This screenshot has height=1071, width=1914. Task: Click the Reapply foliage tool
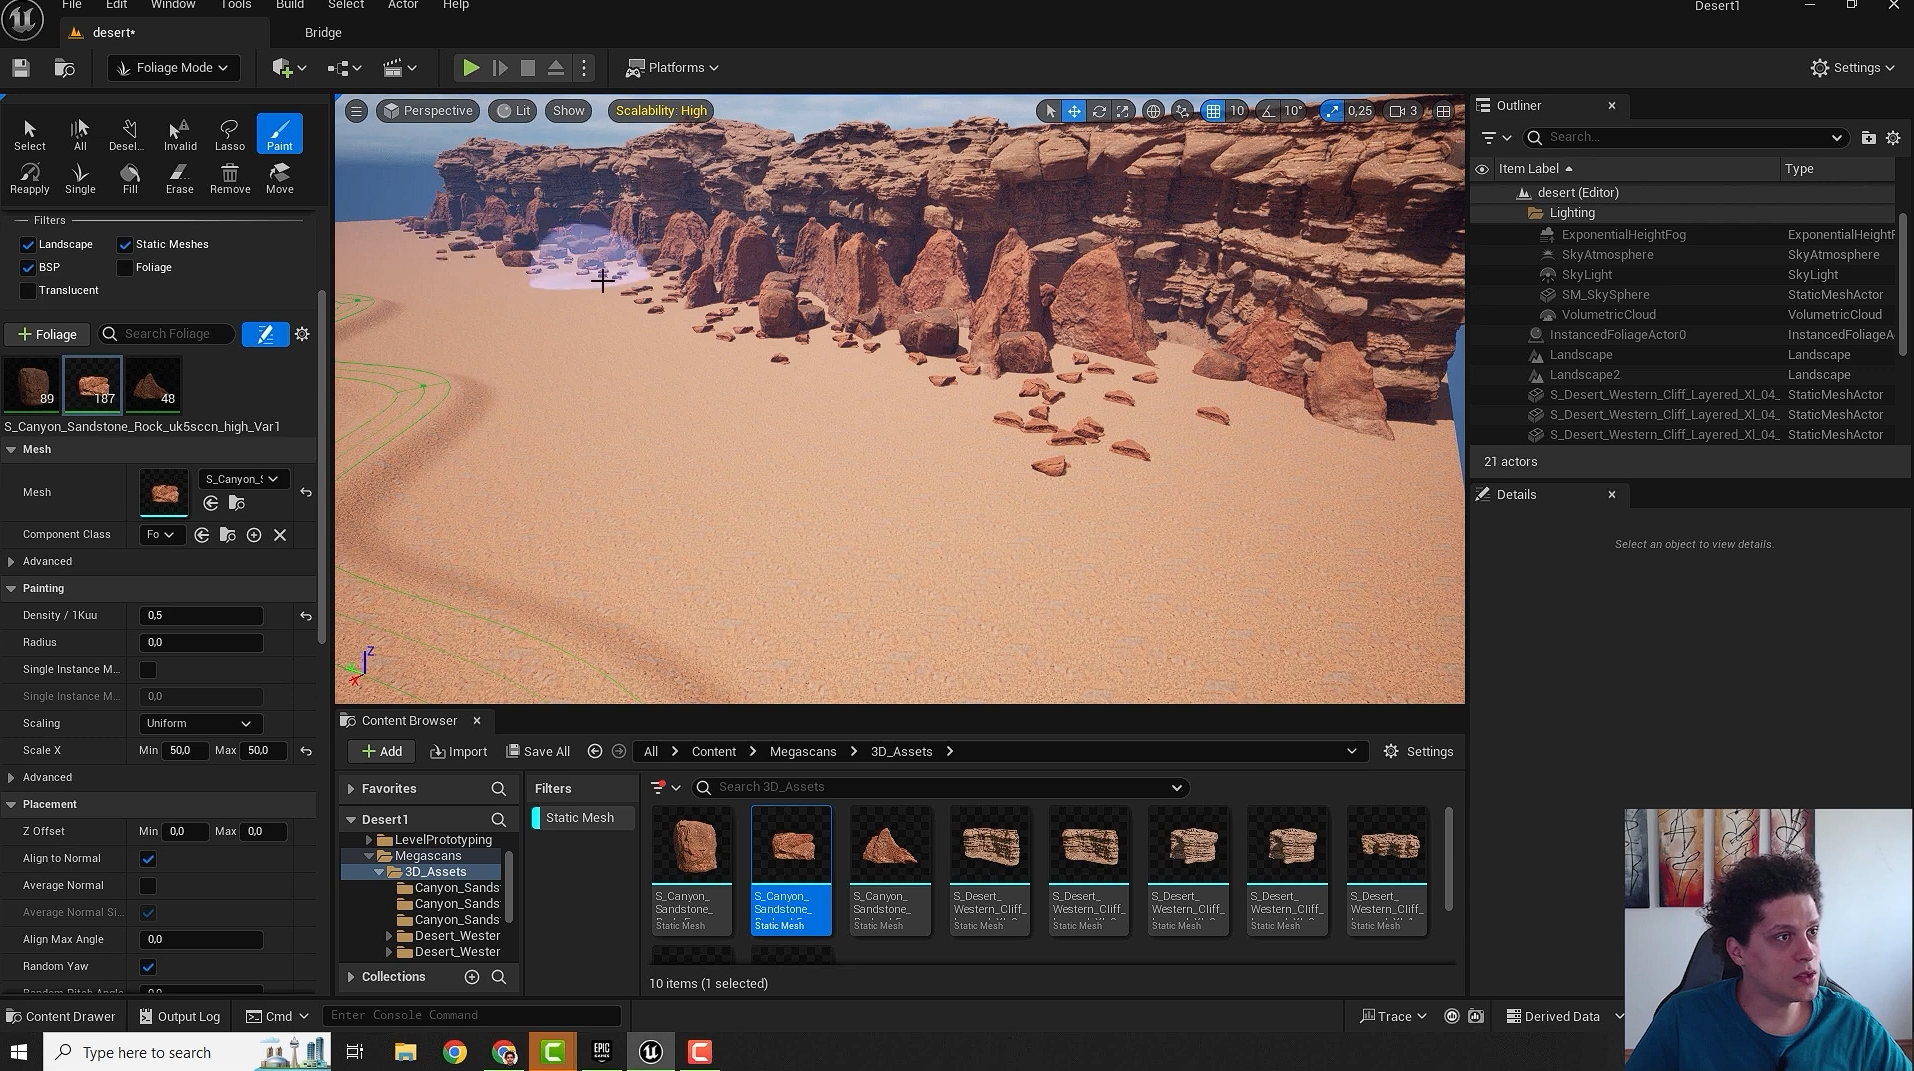[29, 177]
